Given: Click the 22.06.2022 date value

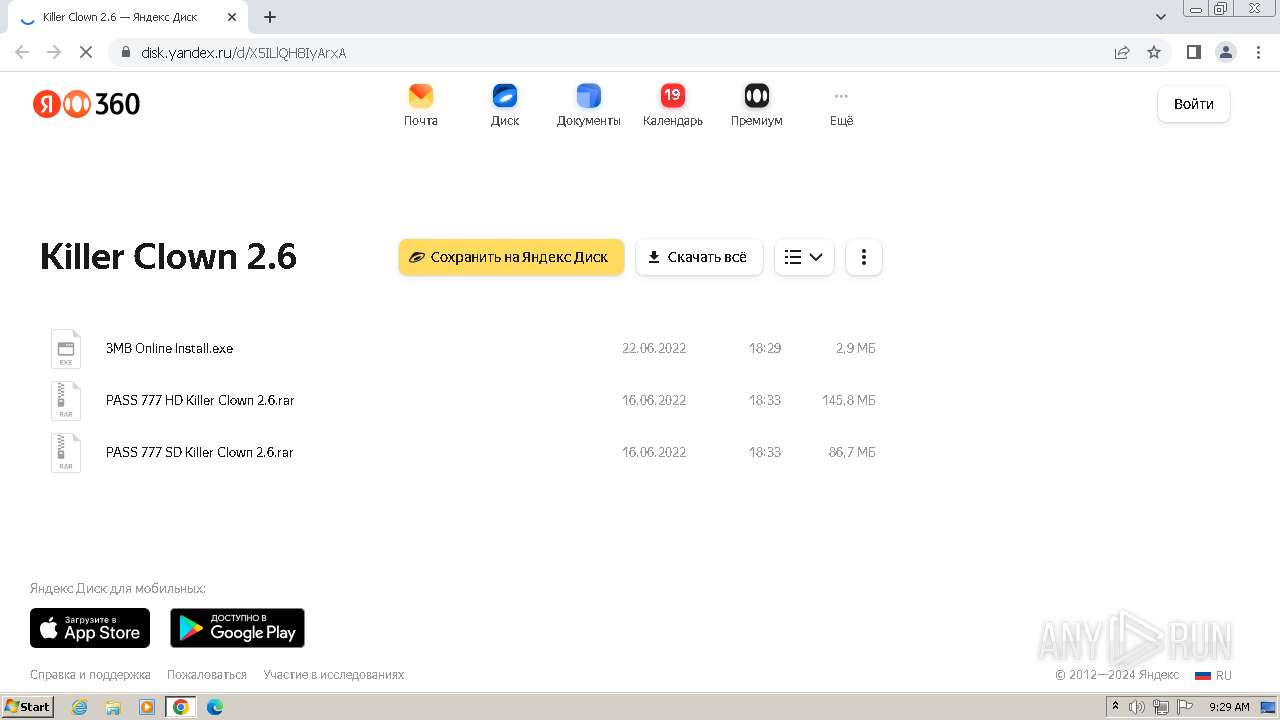Looking at the screenshot, I should tap(654, 348).
